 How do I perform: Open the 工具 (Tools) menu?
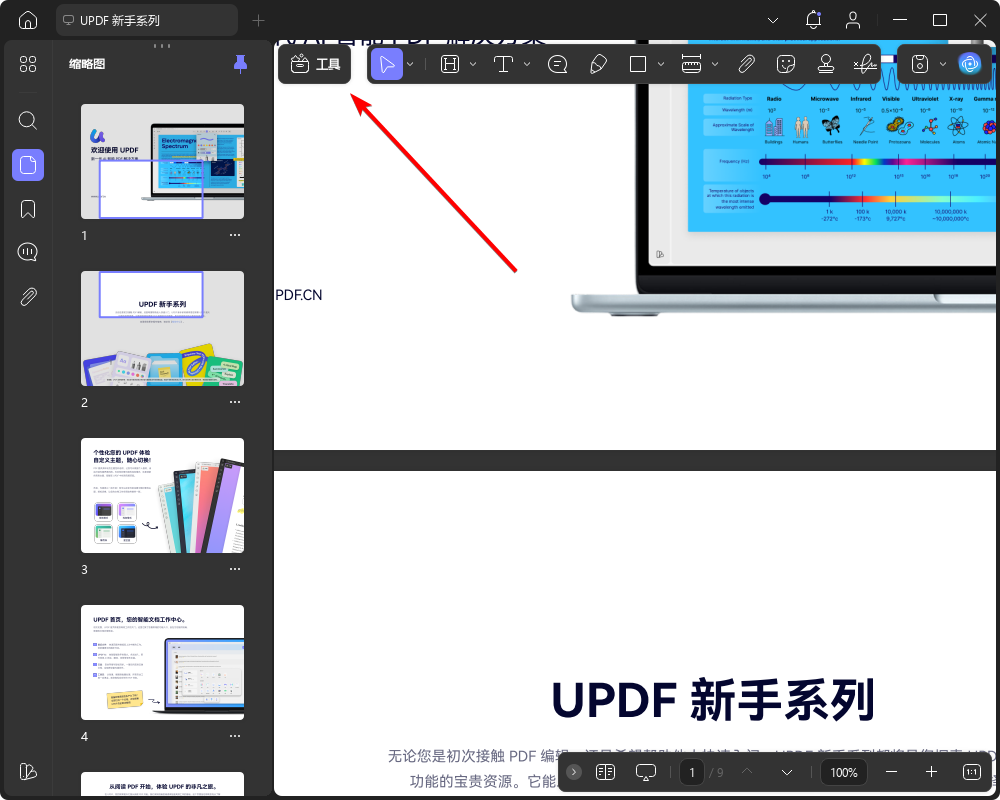[x=314, y=62]
